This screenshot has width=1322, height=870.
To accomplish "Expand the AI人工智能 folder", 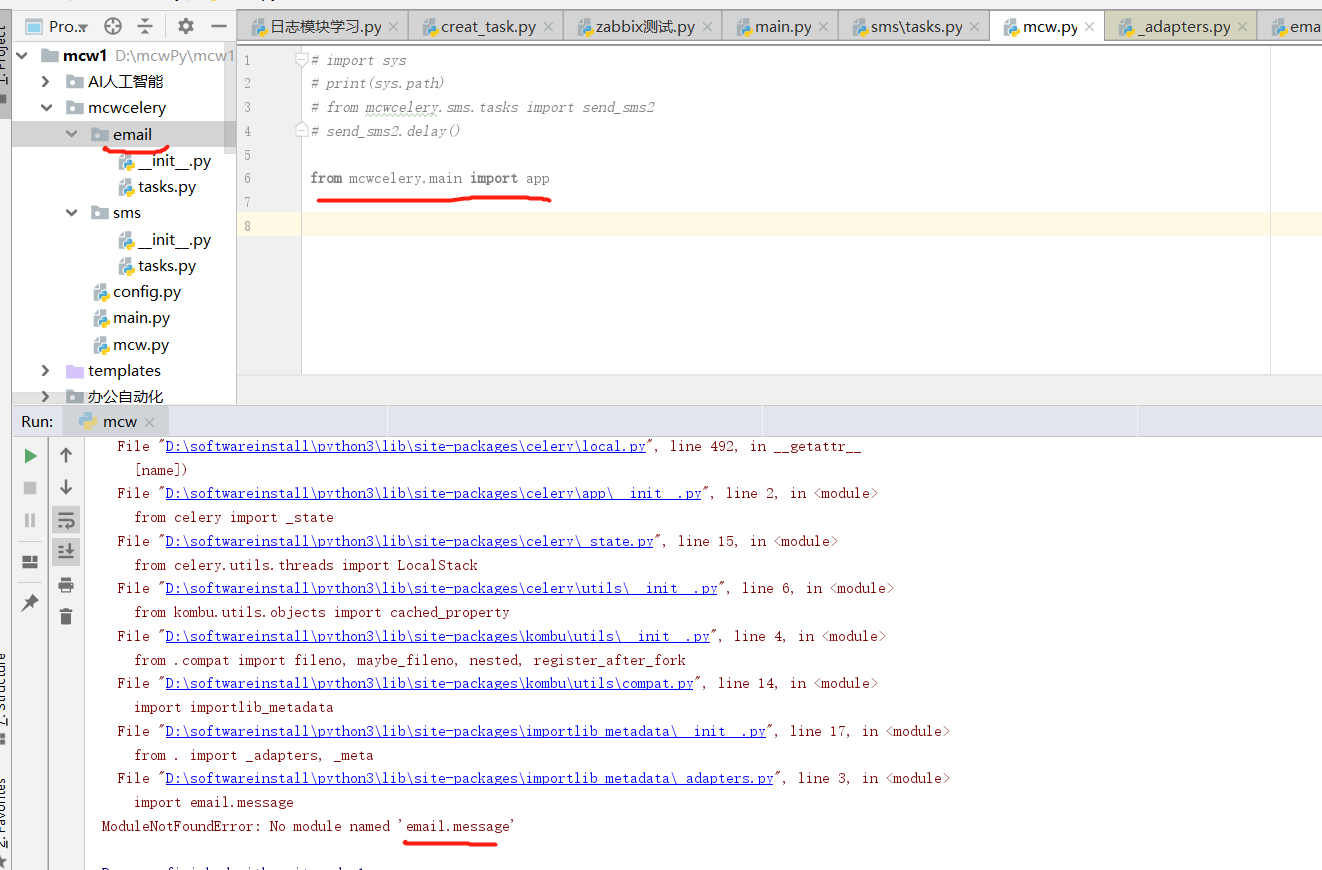I will pyautogui.click(x=46, y=82).
